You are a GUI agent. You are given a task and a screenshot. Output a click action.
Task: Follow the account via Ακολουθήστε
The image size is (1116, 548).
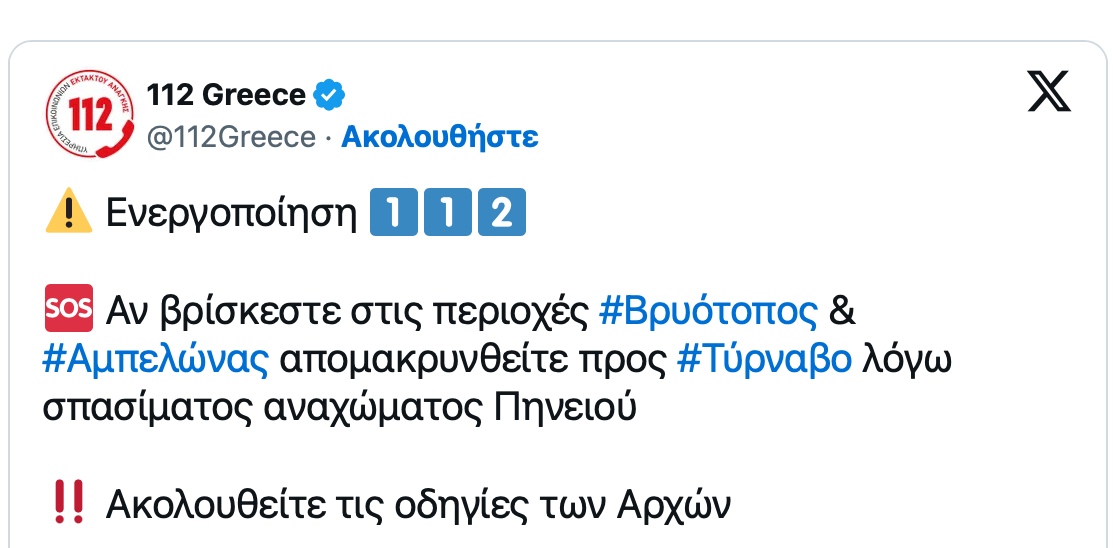point(440,137)
